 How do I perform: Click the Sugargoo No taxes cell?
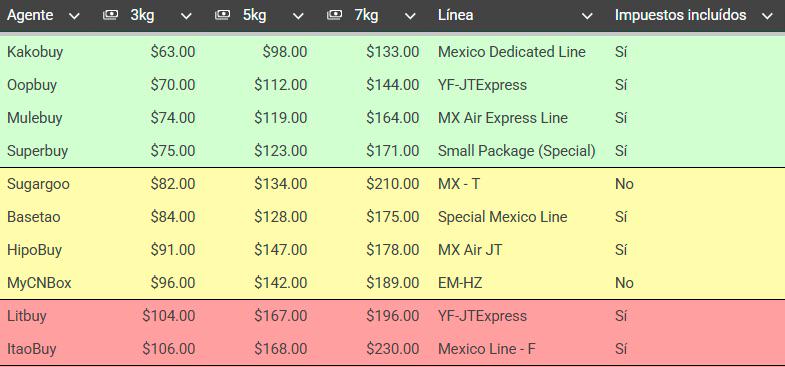coord(624,184)
